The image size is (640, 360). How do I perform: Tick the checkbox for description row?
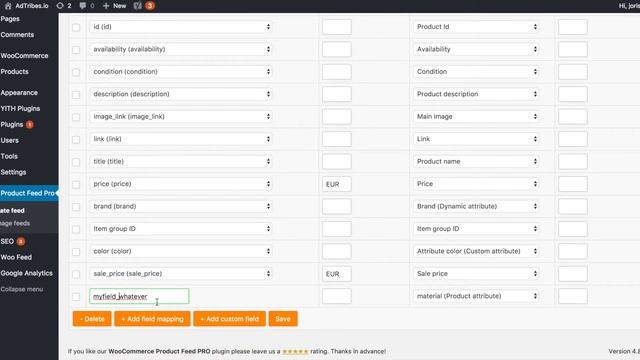pyautogui.click(x=76, y=95)
